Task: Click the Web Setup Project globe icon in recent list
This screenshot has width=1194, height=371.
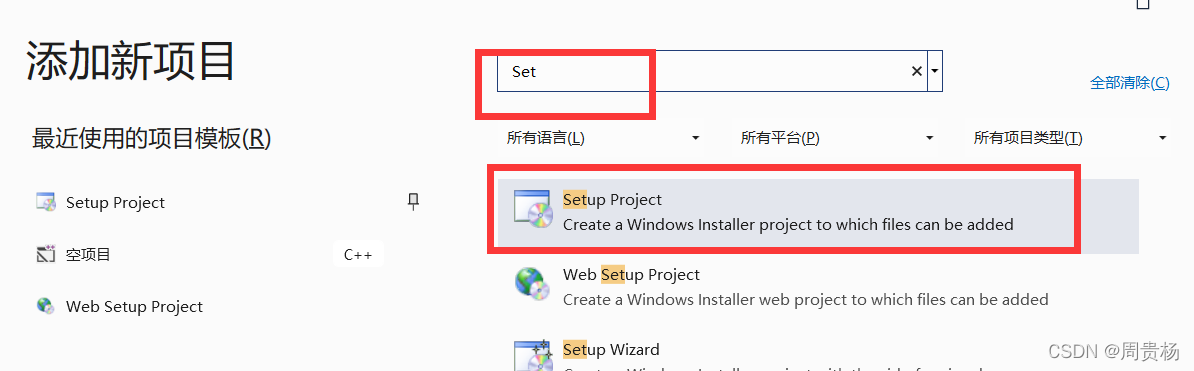Action: click(46, 306)
